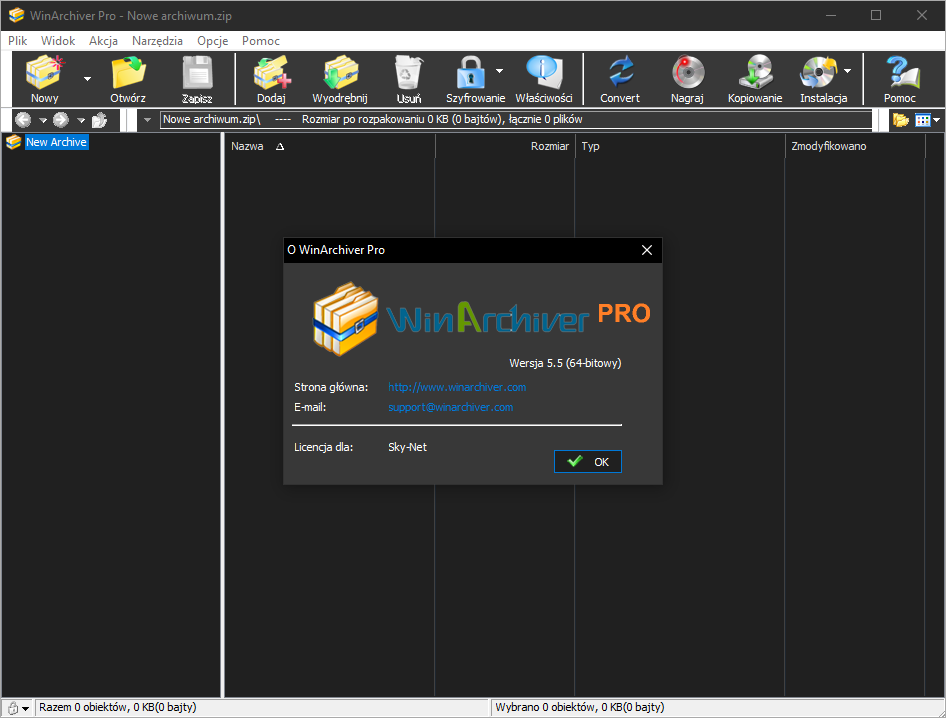
Task: Click the Nowy new archive icon
Action: click(45, 72)
